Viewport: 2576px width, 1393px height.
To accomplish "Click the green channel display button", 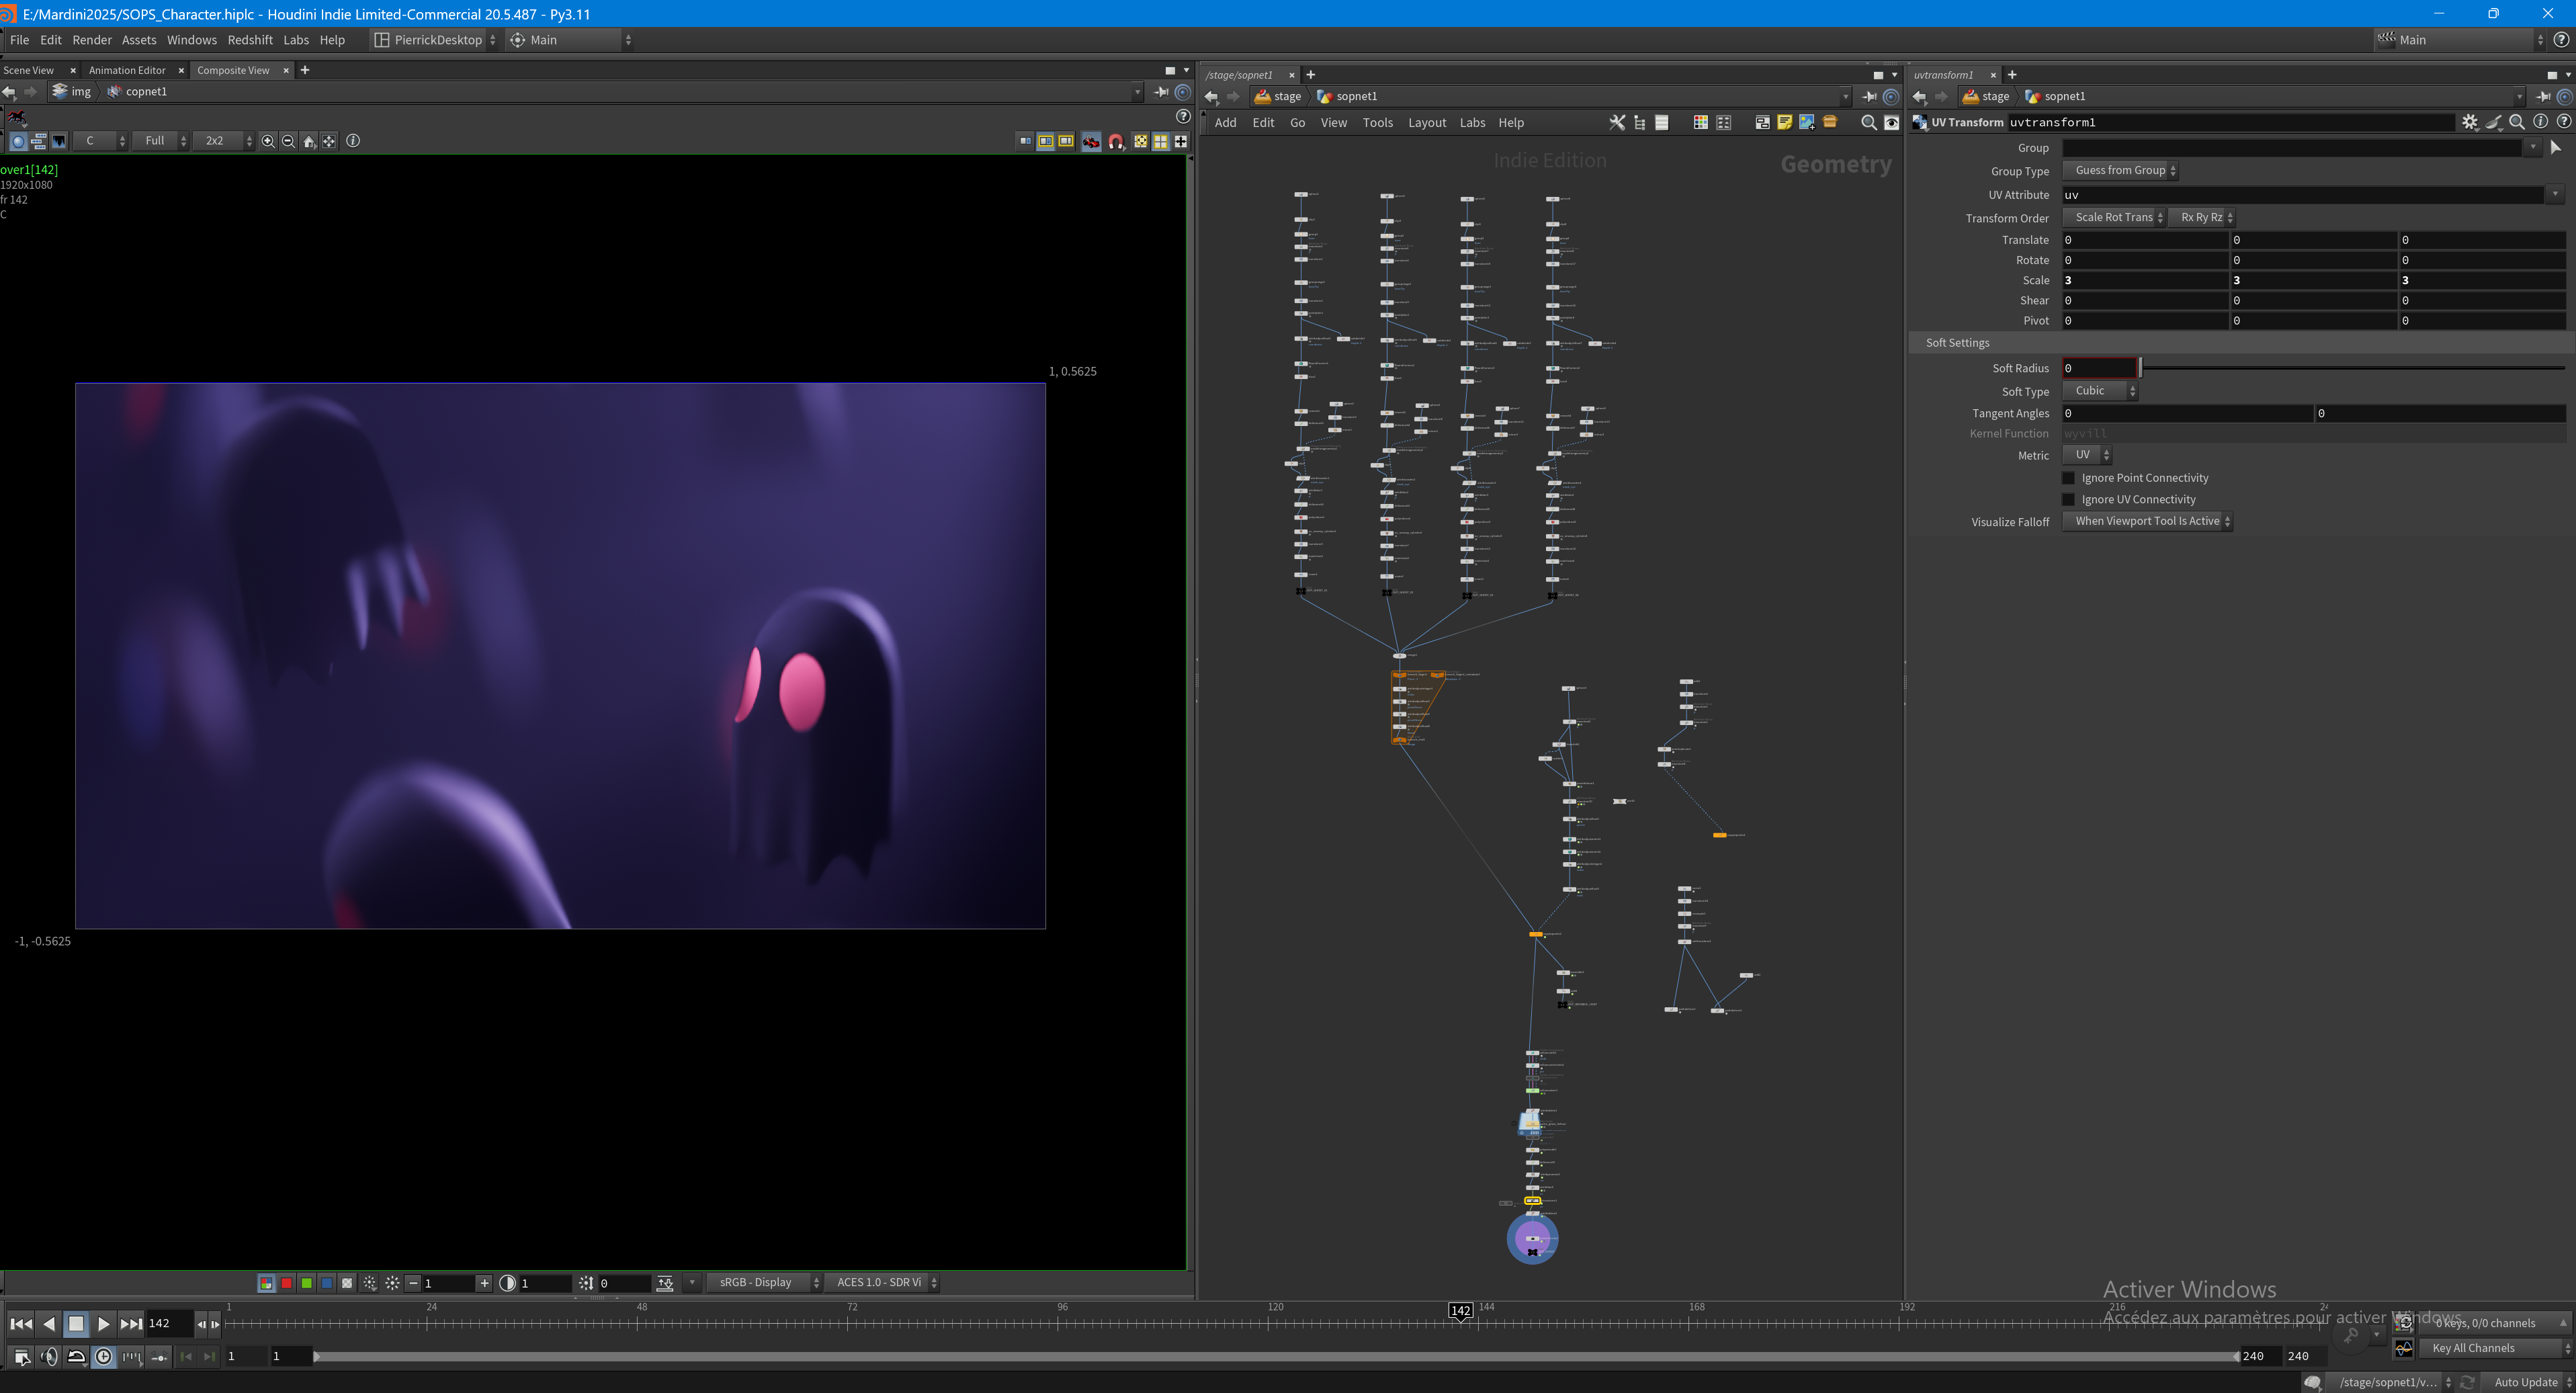I will click(x=307, y=1283).
